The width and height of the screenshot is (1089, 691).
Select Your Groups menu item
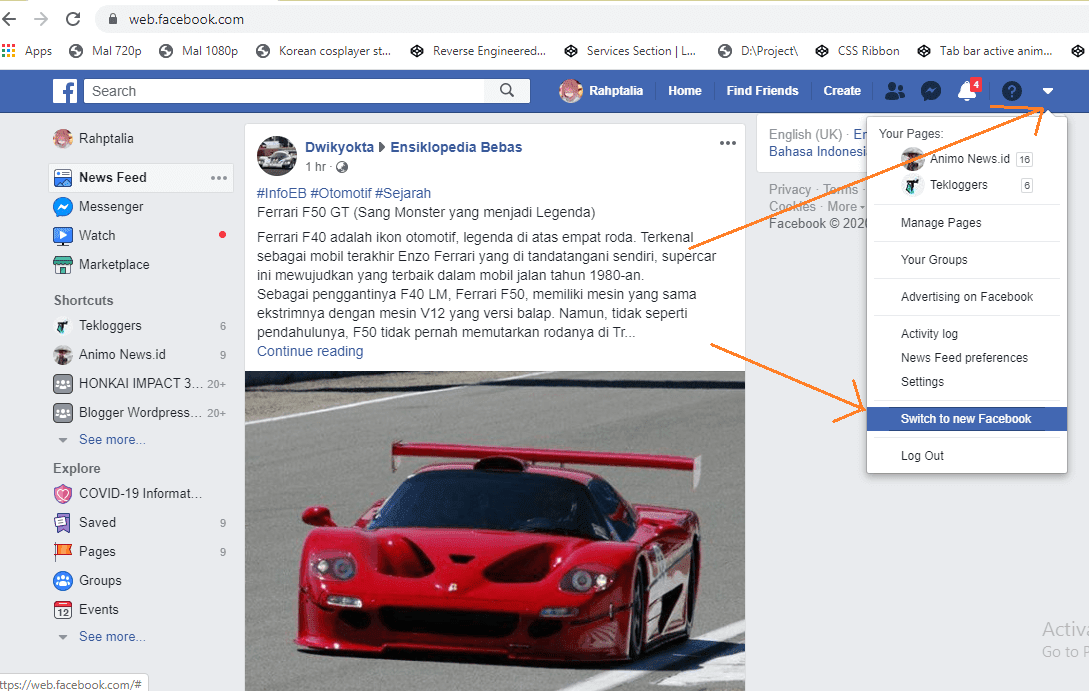pyautogui.click(x=934, y=260)
